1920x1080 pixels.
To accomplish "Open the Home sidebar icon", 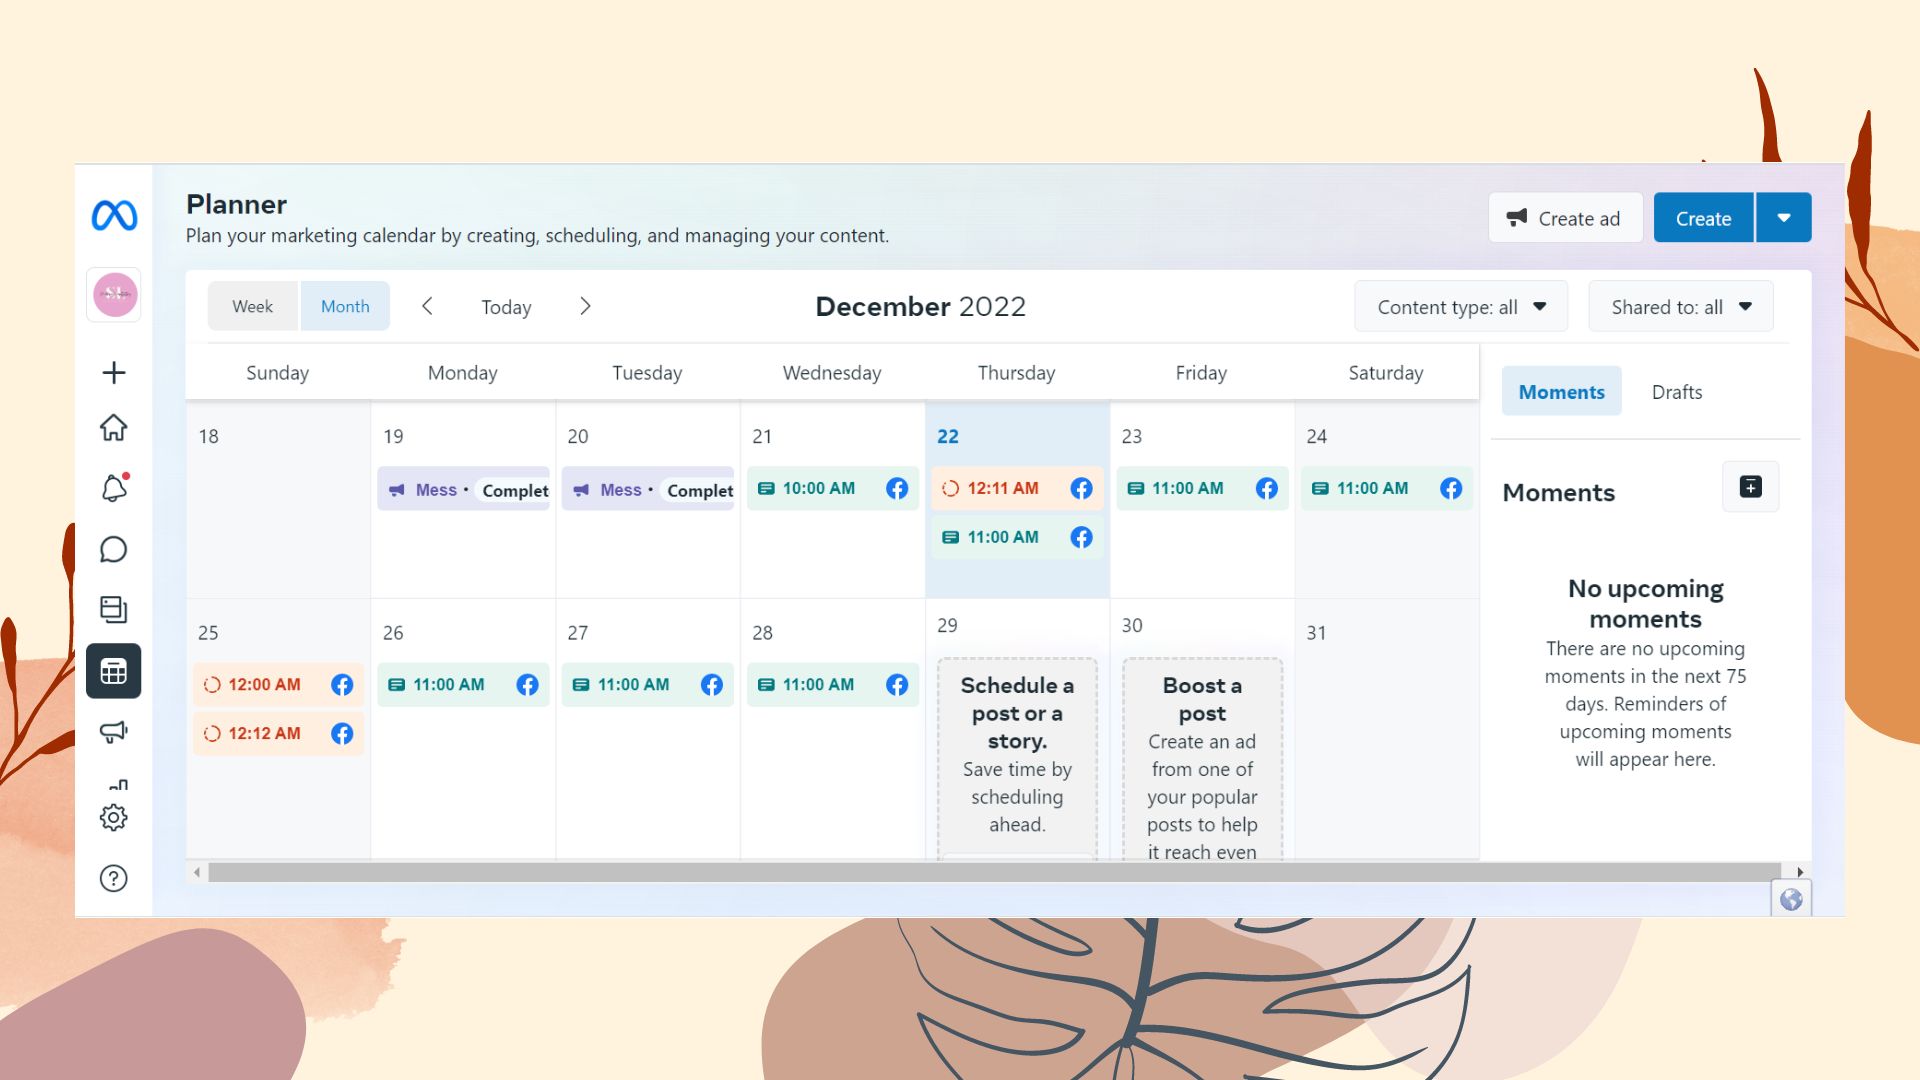I will (114, 428).
